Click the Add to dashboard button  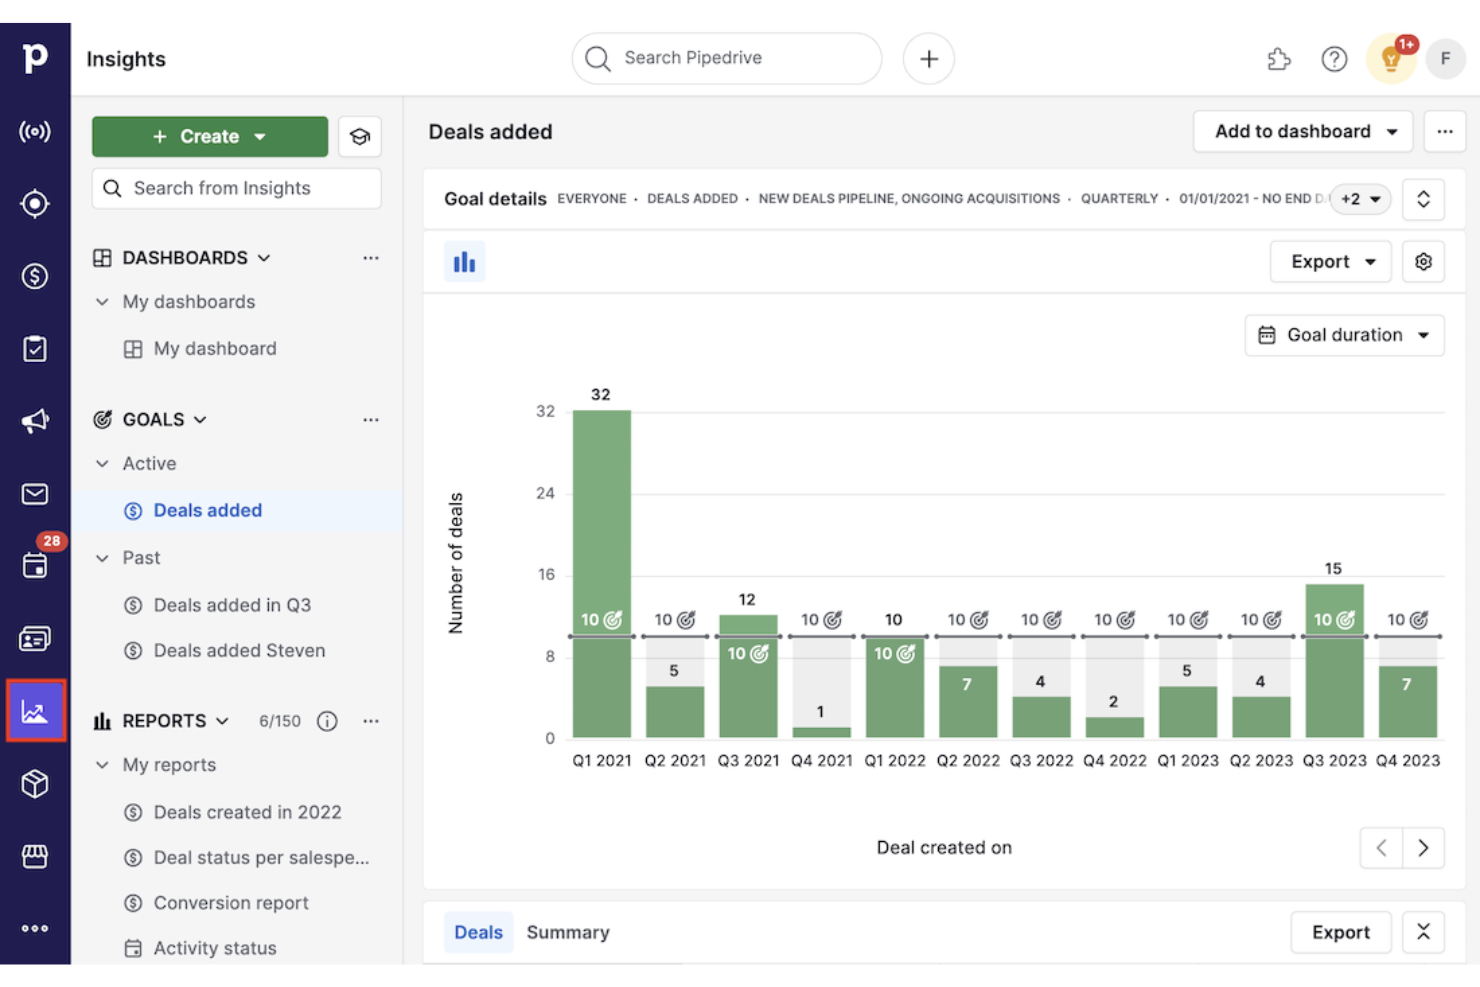tap(1302, 131)
